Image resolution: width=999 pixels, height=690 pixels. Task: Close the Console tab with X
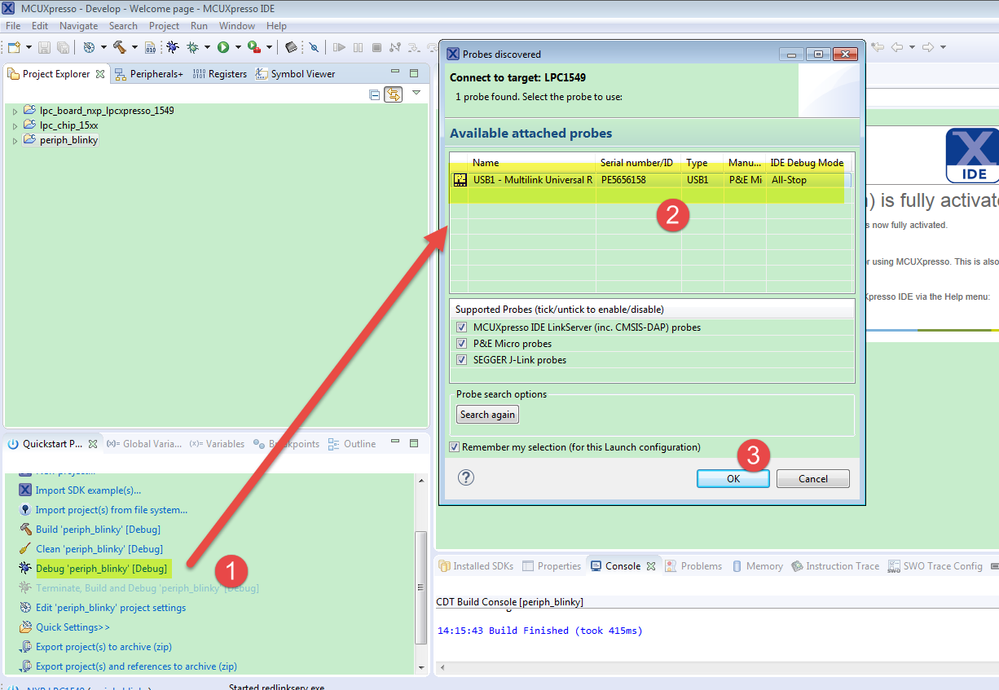[651, 566]
